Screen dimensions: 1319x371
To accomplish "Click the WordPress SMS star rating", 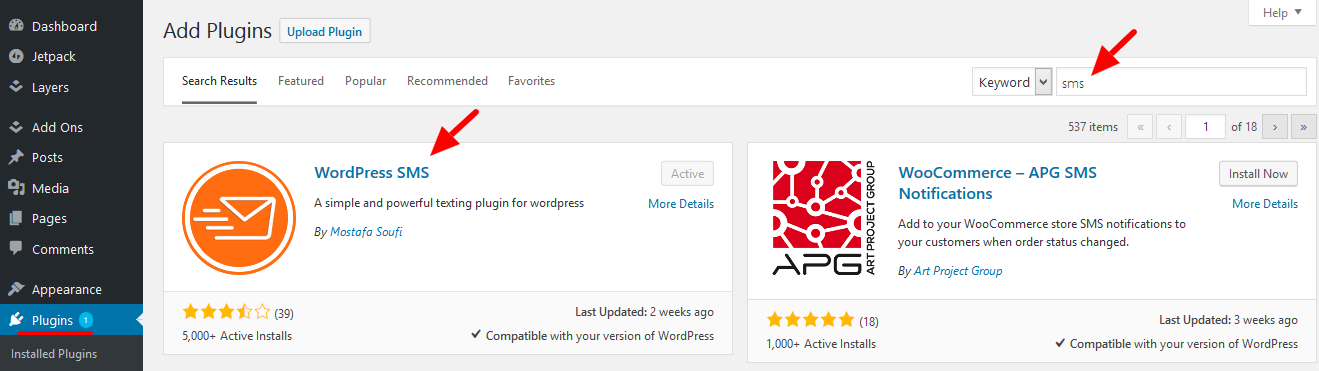I will pyautogui.click(x=227, y=311).
